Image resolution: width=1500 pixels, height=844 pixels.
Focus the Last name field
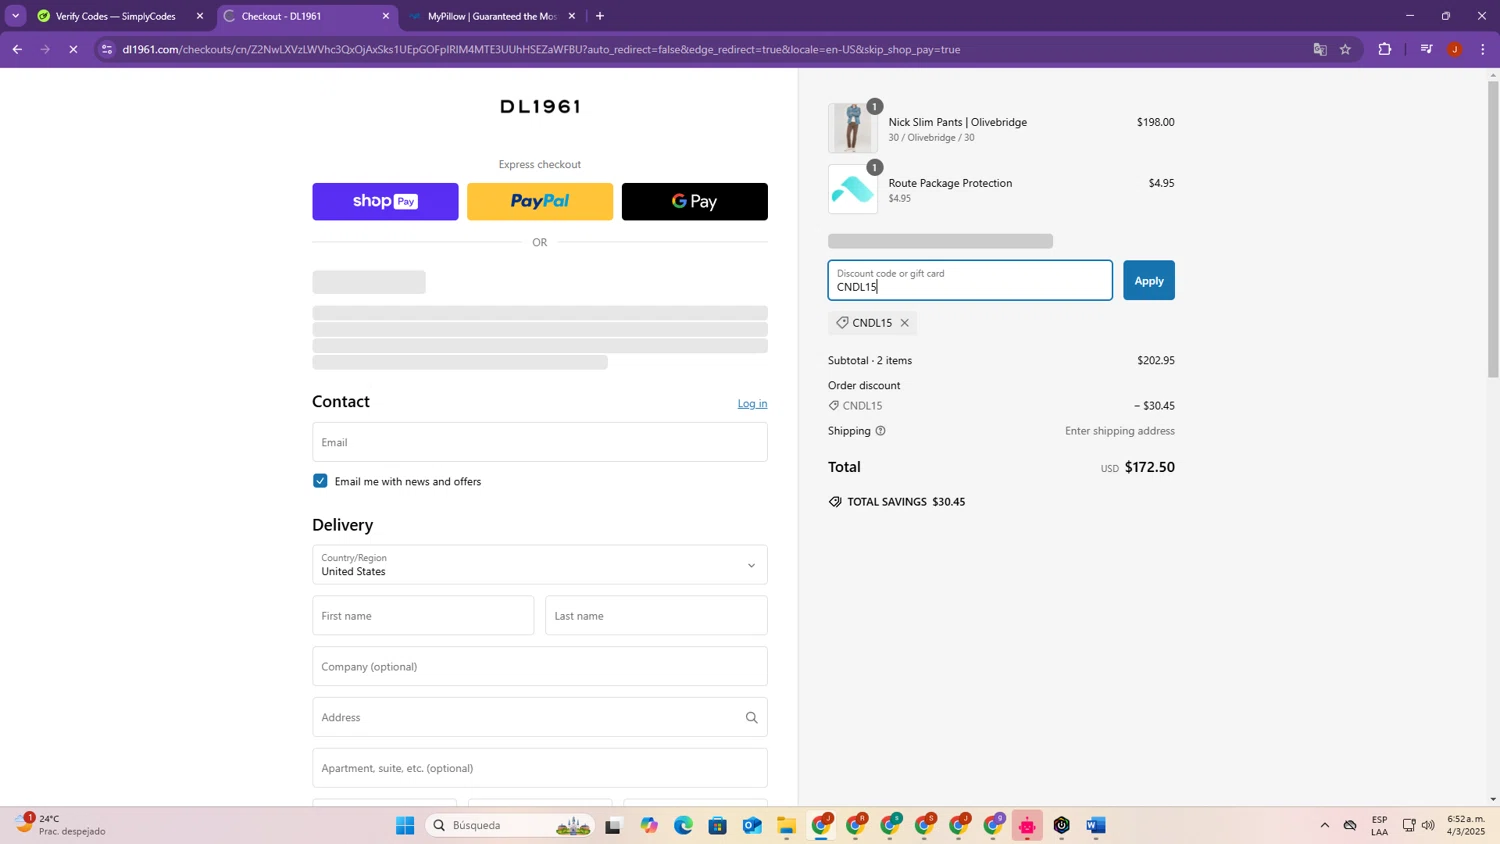pyautogui.click(x=656, y=616)
